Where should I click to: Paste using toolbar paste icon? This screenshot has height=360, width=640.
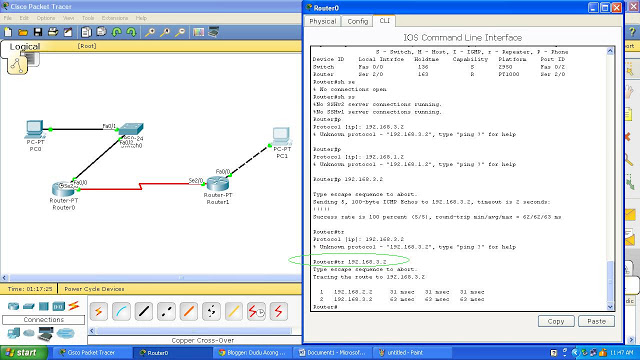101,32
